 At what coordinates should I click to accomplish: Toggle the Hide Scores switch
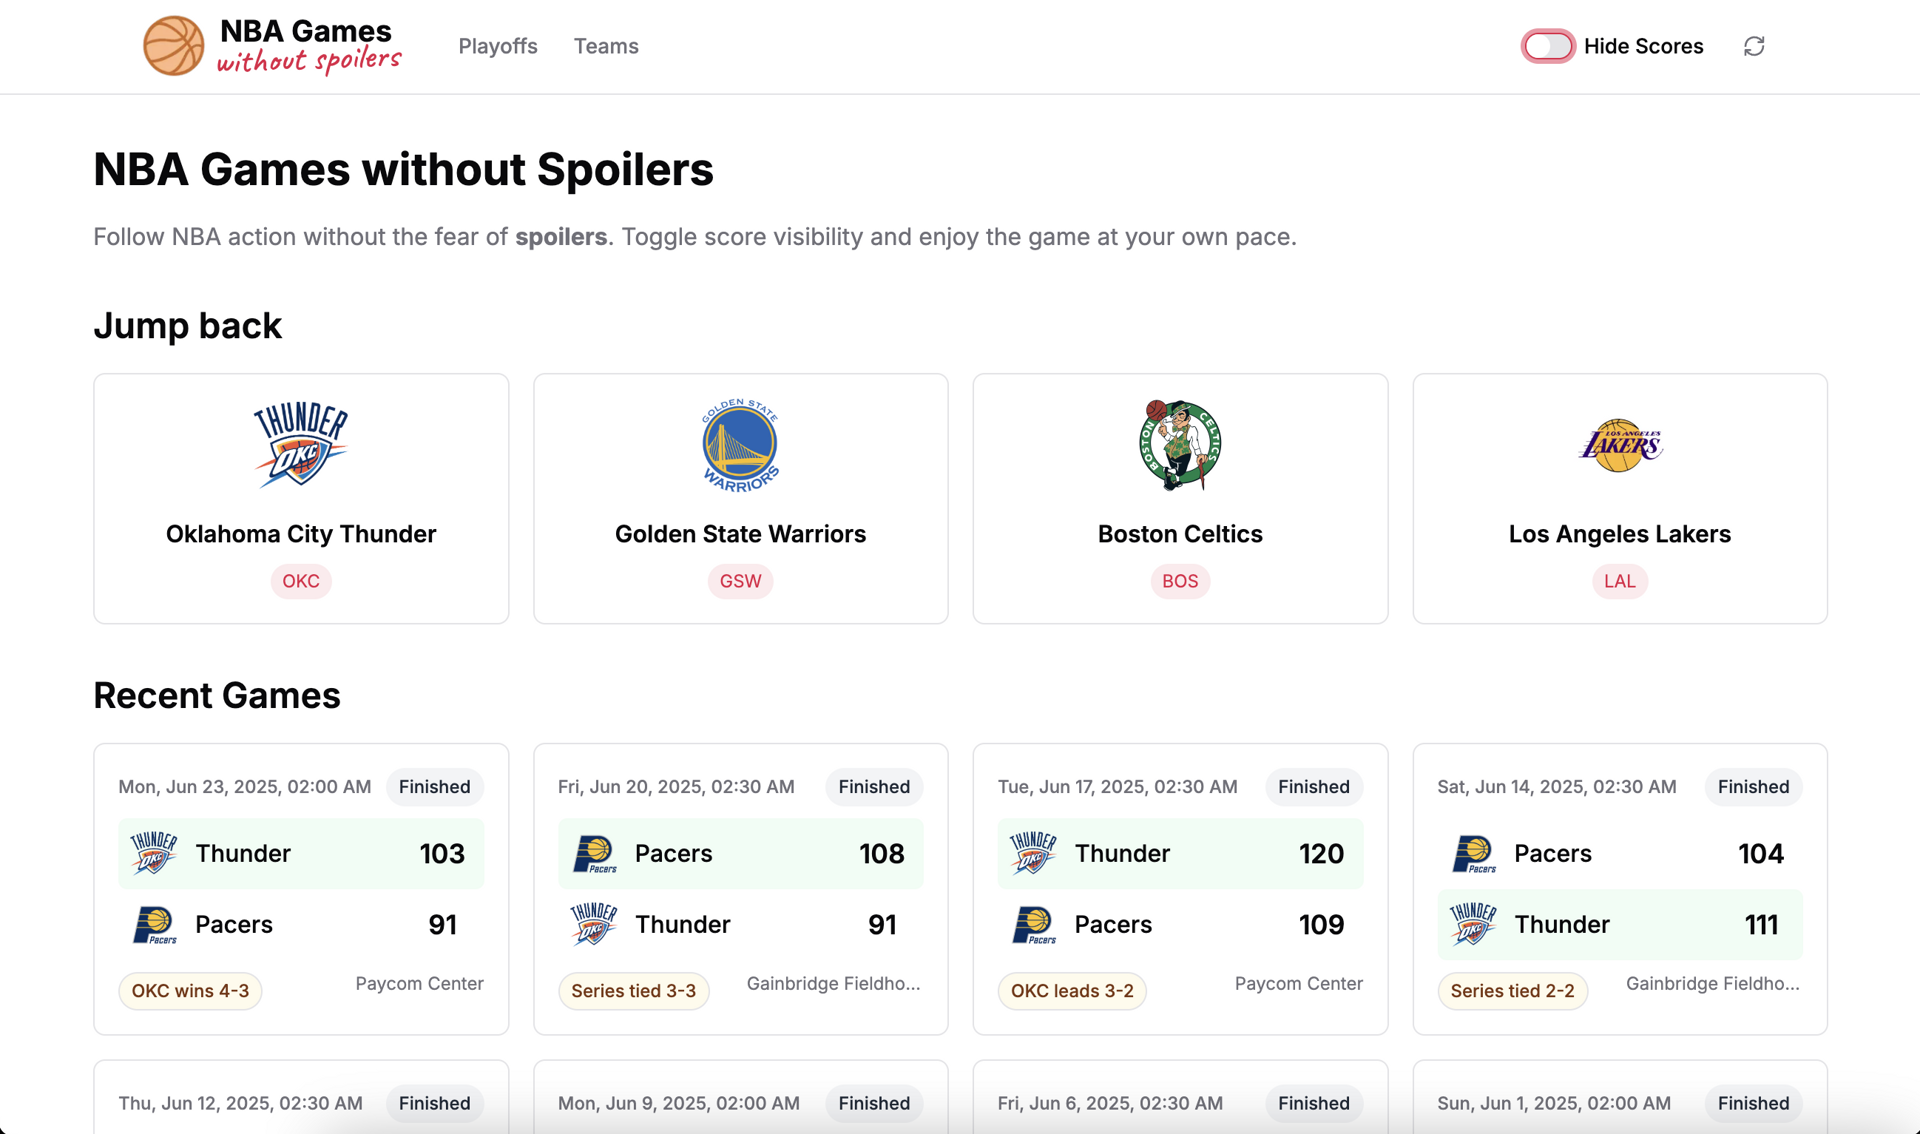(1547, 46)
